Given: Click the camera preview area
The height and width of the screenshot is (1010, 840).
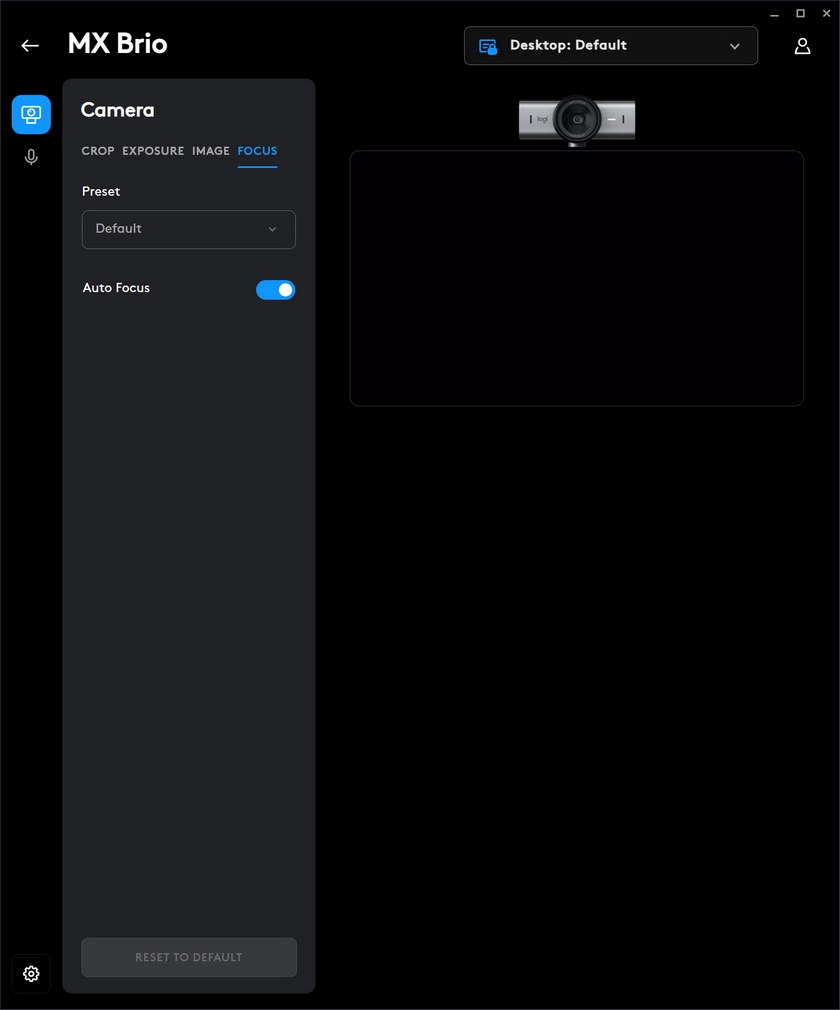Looking at the screenshot, I should click(577, 278).
